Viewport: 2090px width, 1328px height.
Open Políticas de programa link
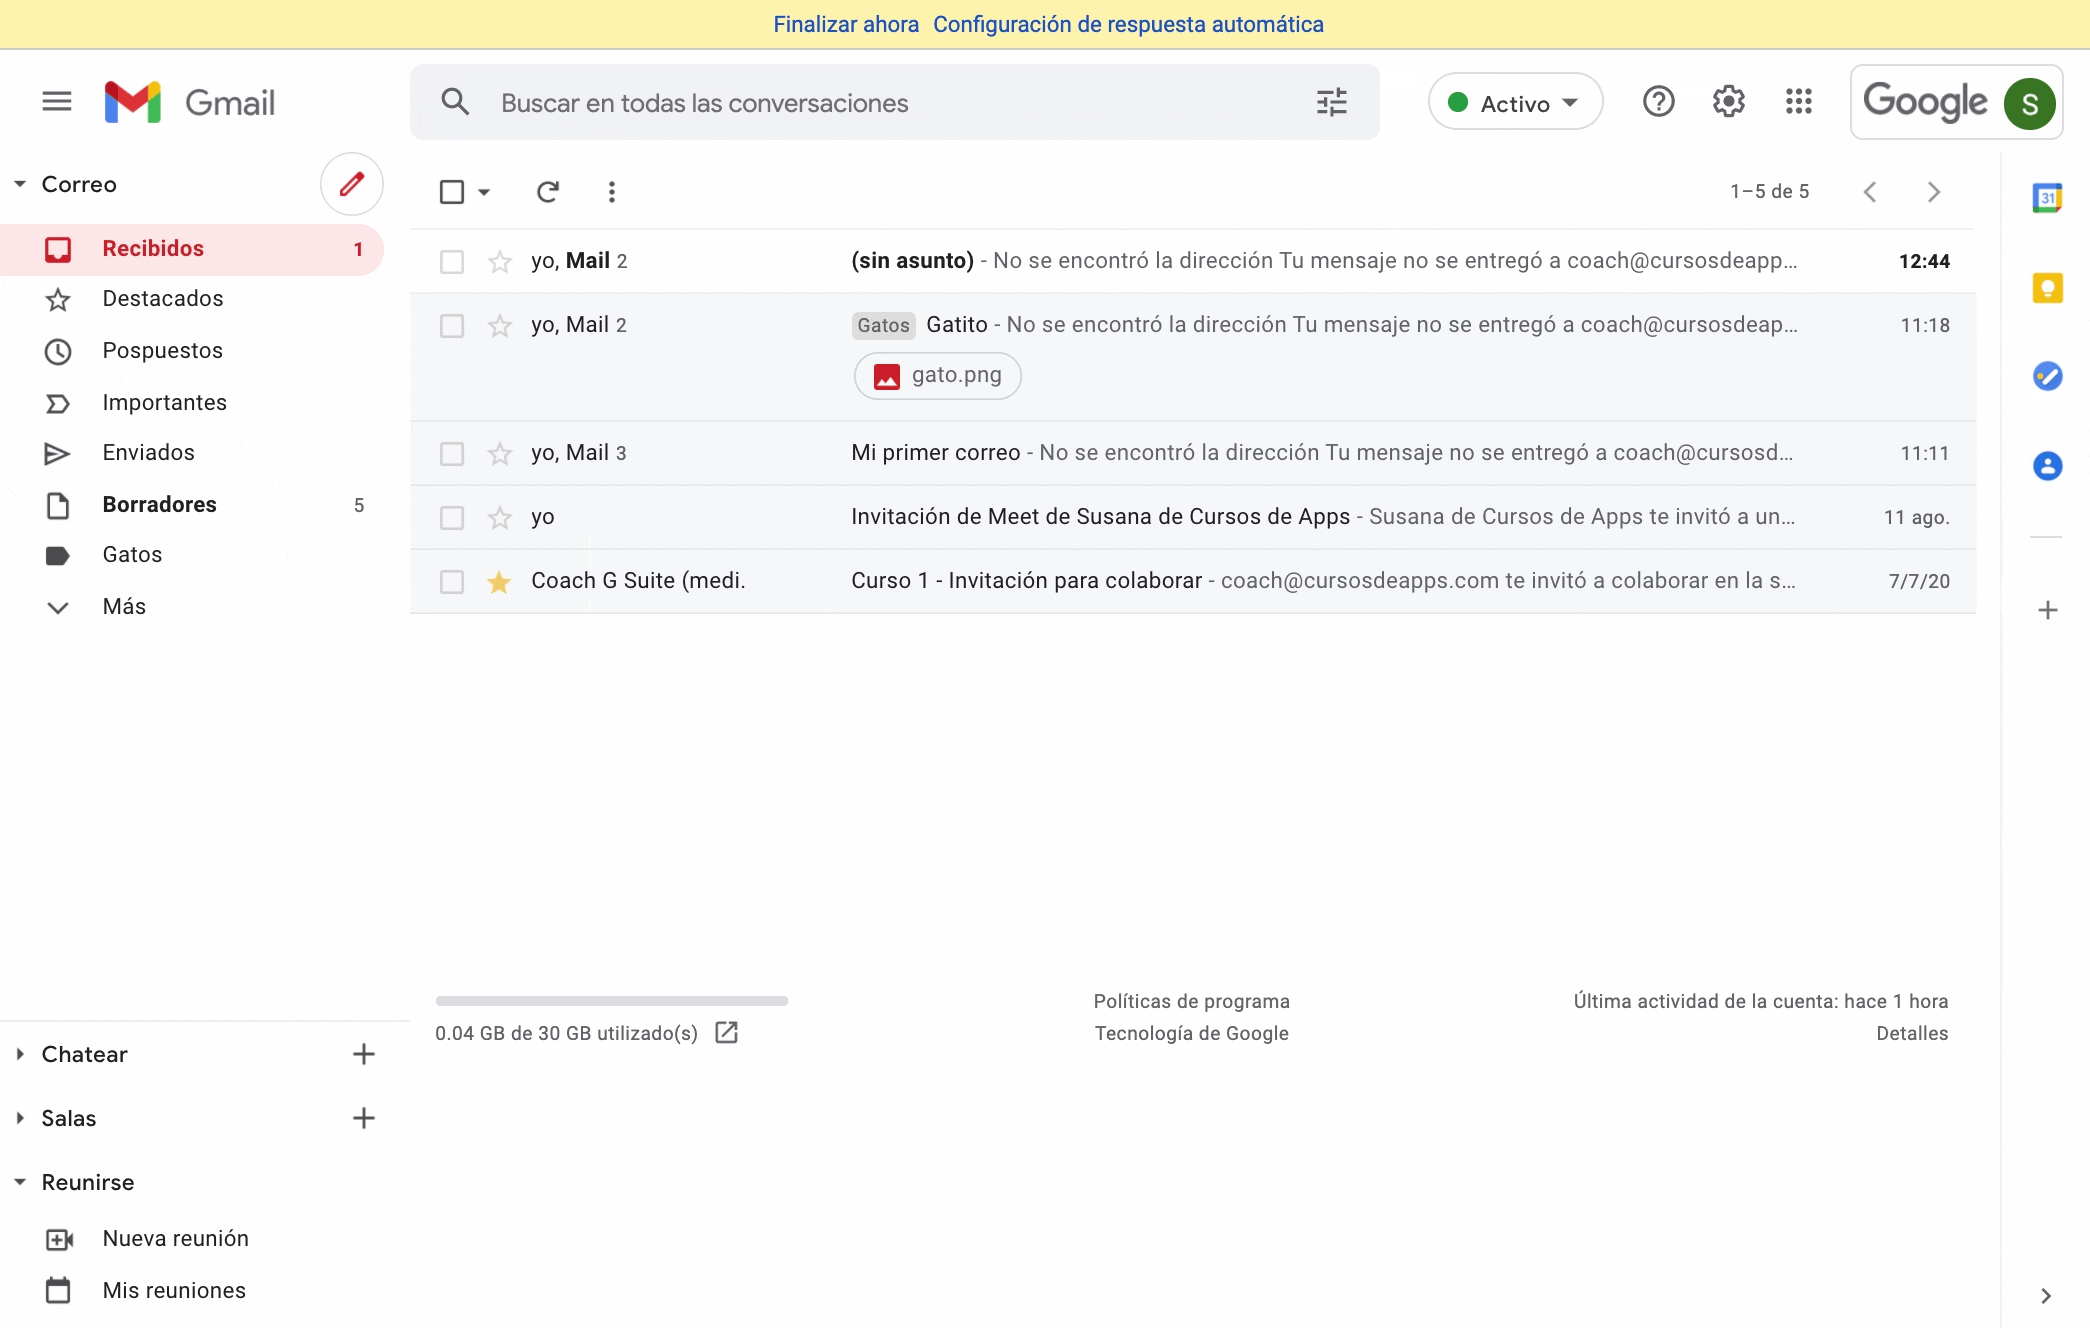(1191, 1001)
